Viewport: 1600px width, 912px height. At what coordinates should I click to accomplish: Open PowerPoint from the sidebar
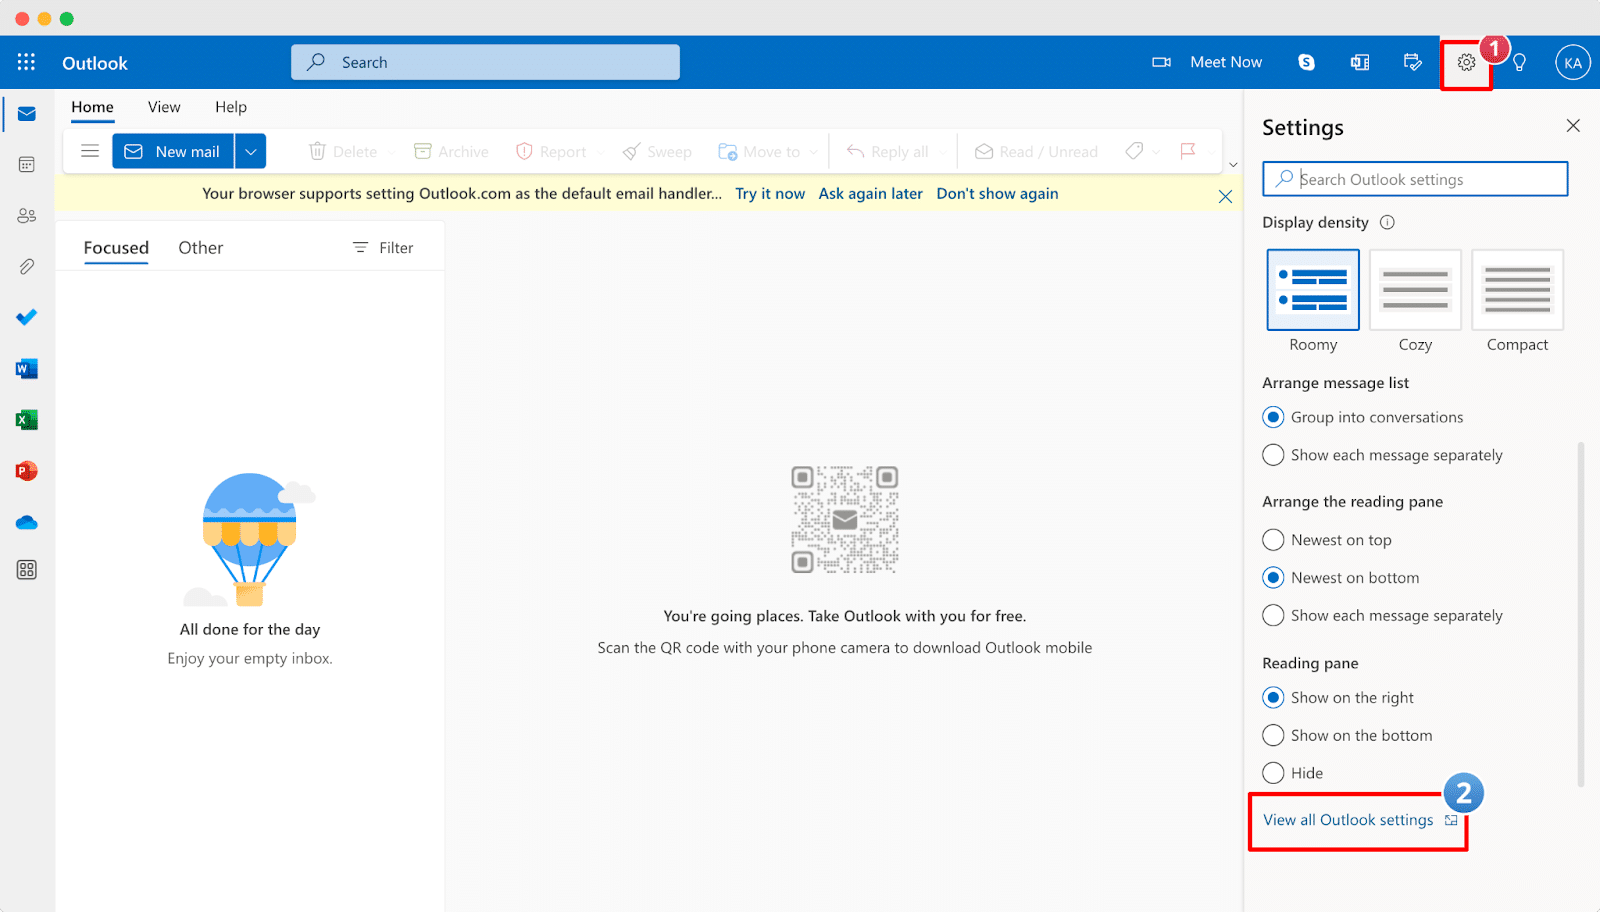(26, 470)
